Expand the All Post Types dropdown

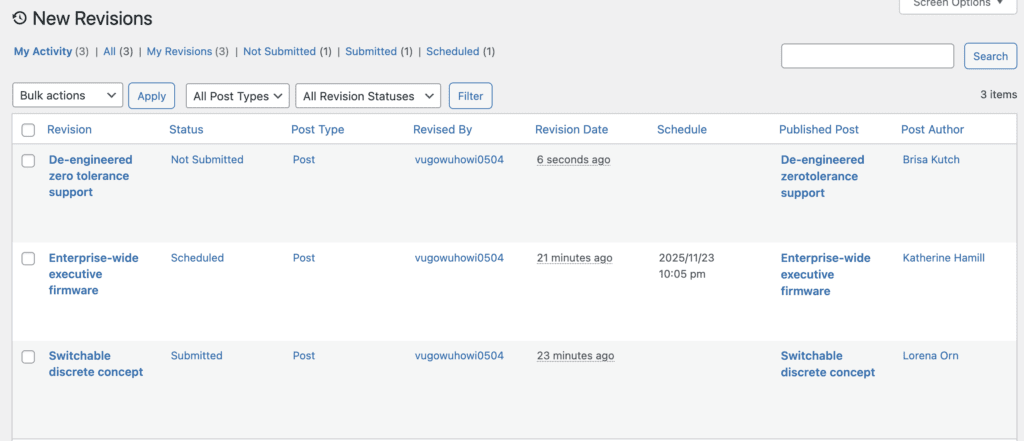coord(237,96)
